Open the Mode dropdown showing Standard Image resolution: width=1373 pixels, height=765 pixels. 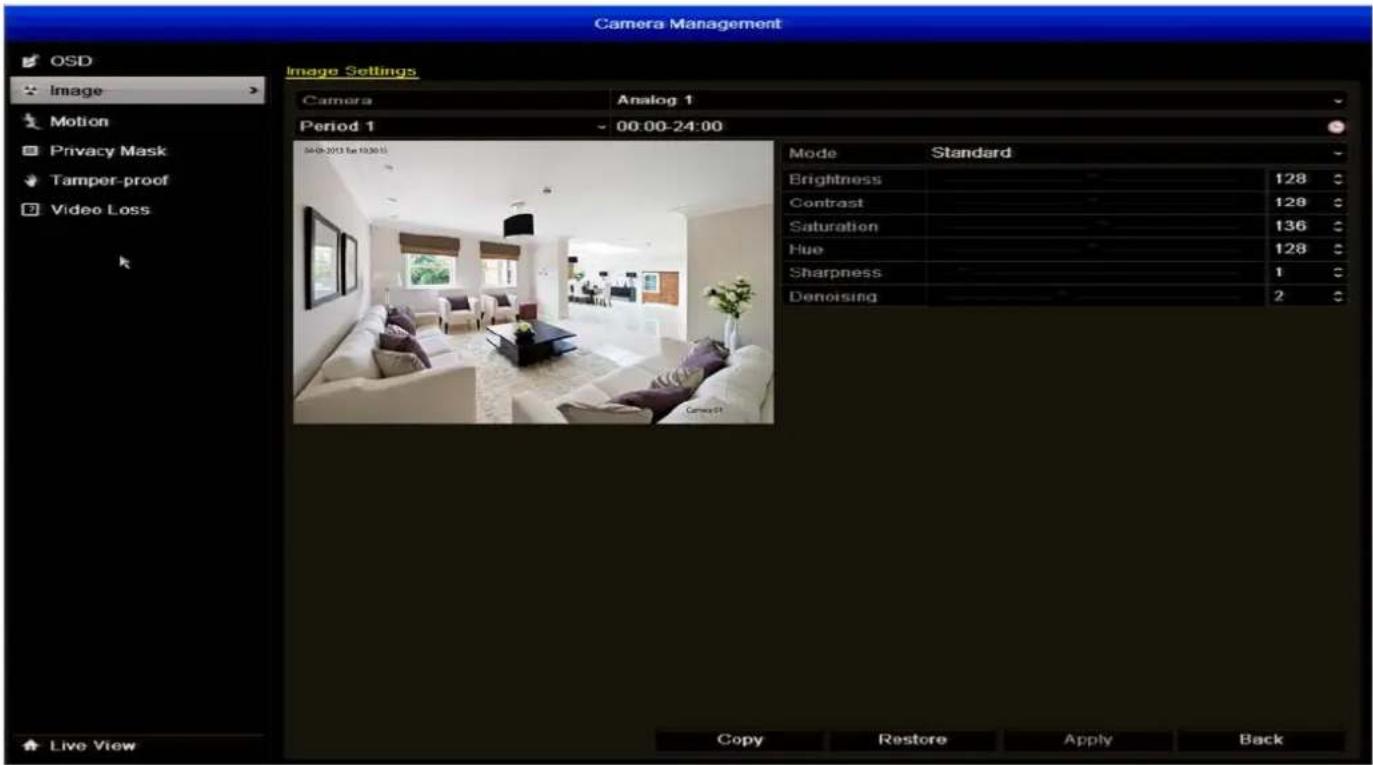tap(1135, 153)
